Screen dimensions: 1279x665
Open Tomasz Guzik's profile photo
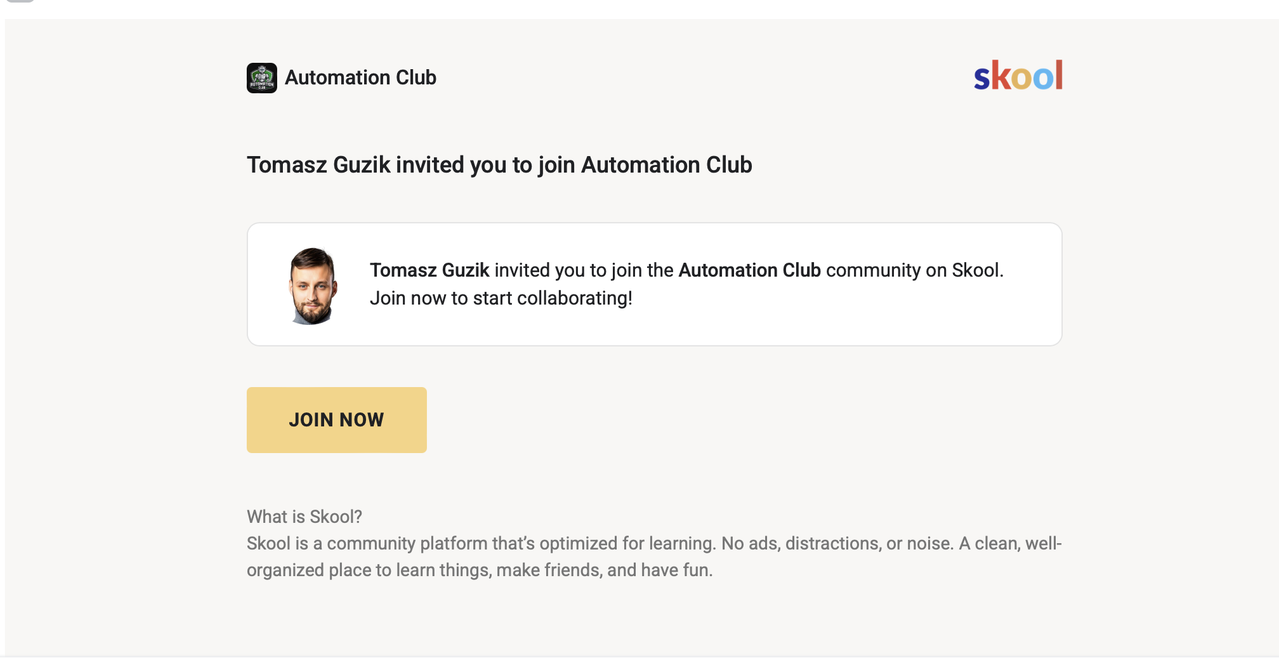tap(313, 286)
